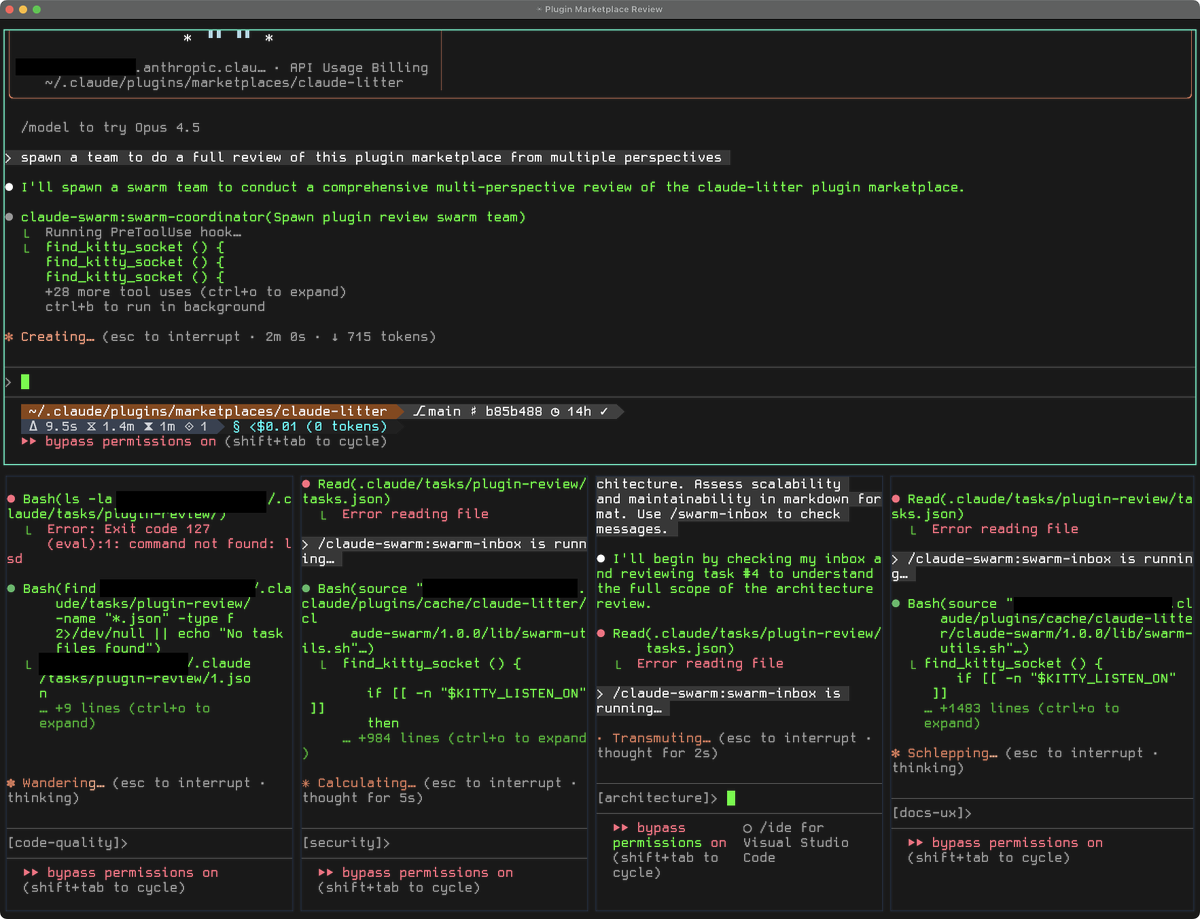Click "Error reading file" in security pane
This screenshot has width=1200, height=919.
tap(415, 514)
